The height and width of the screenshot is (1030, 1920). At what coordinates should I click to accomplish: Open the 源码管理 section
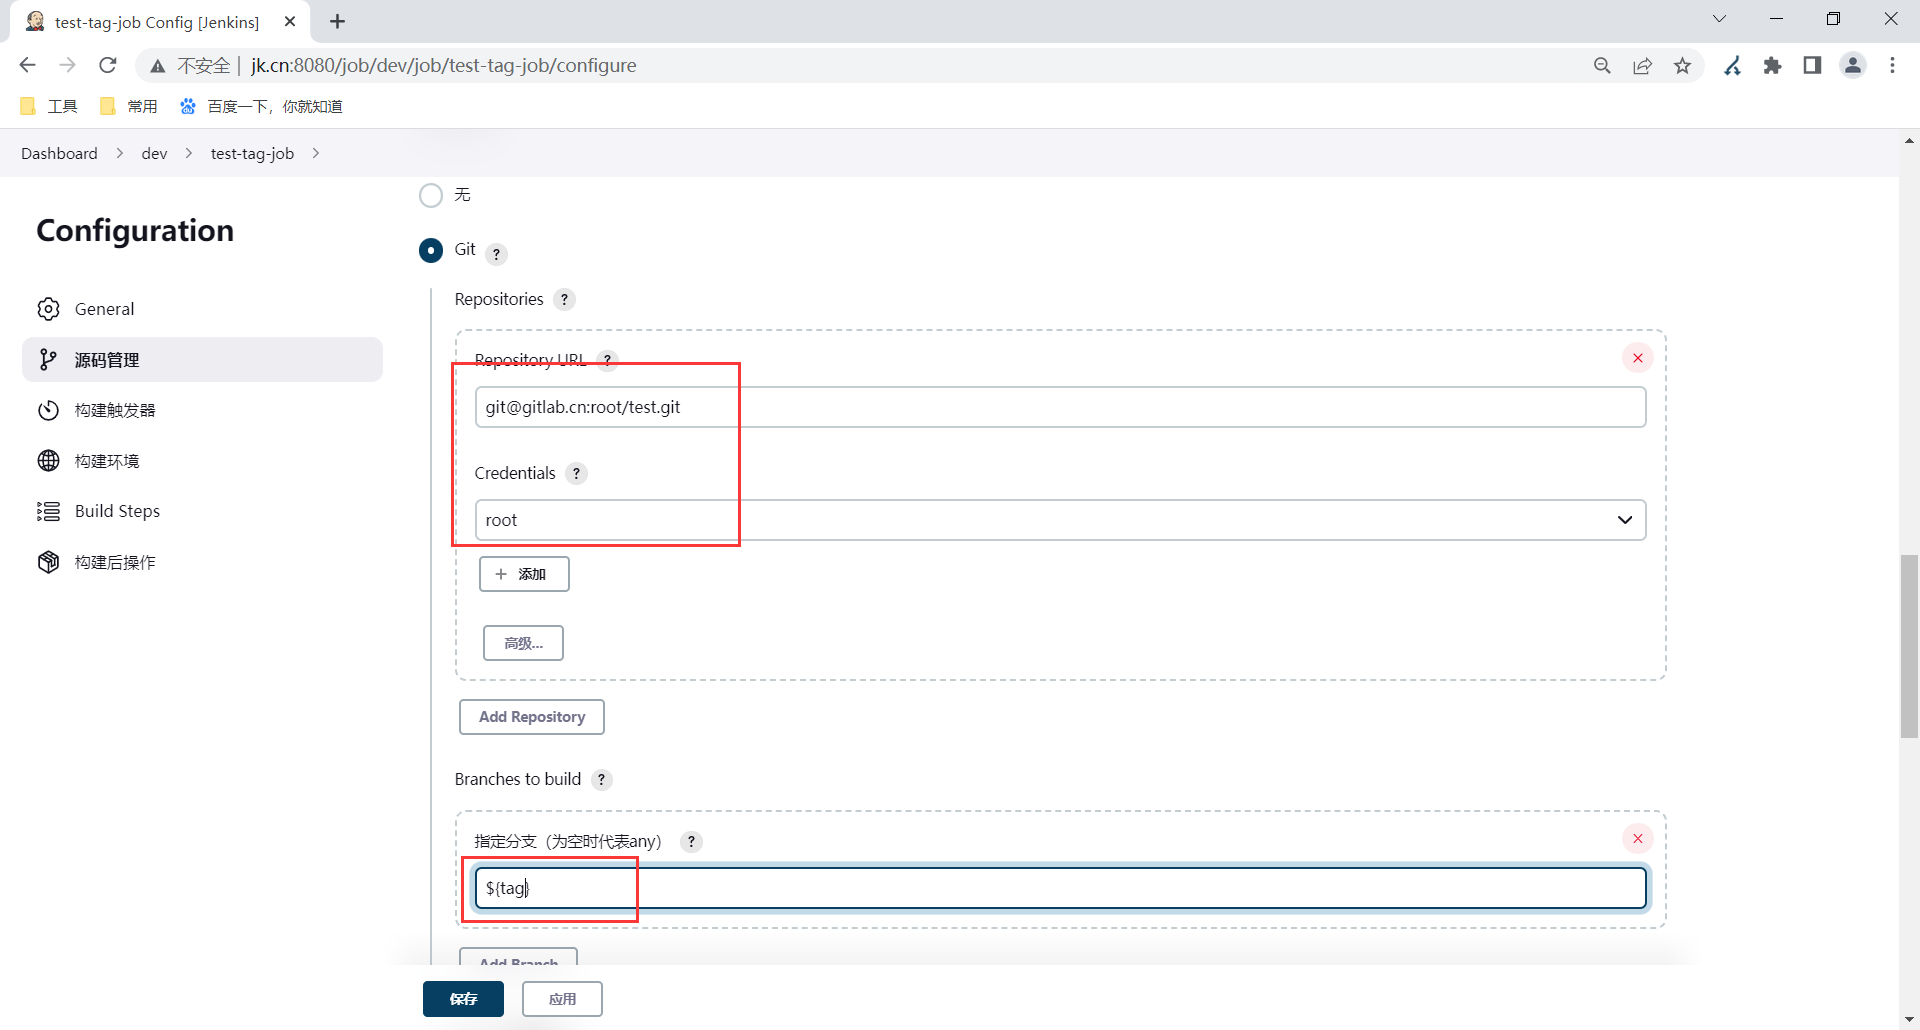tap(202, 359)
